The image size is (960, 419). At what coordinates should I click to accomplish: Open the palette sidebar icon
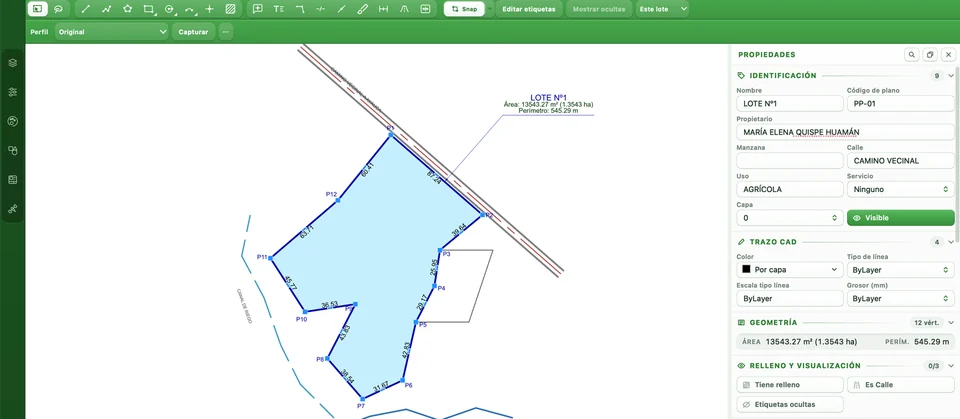click(13, 121)
